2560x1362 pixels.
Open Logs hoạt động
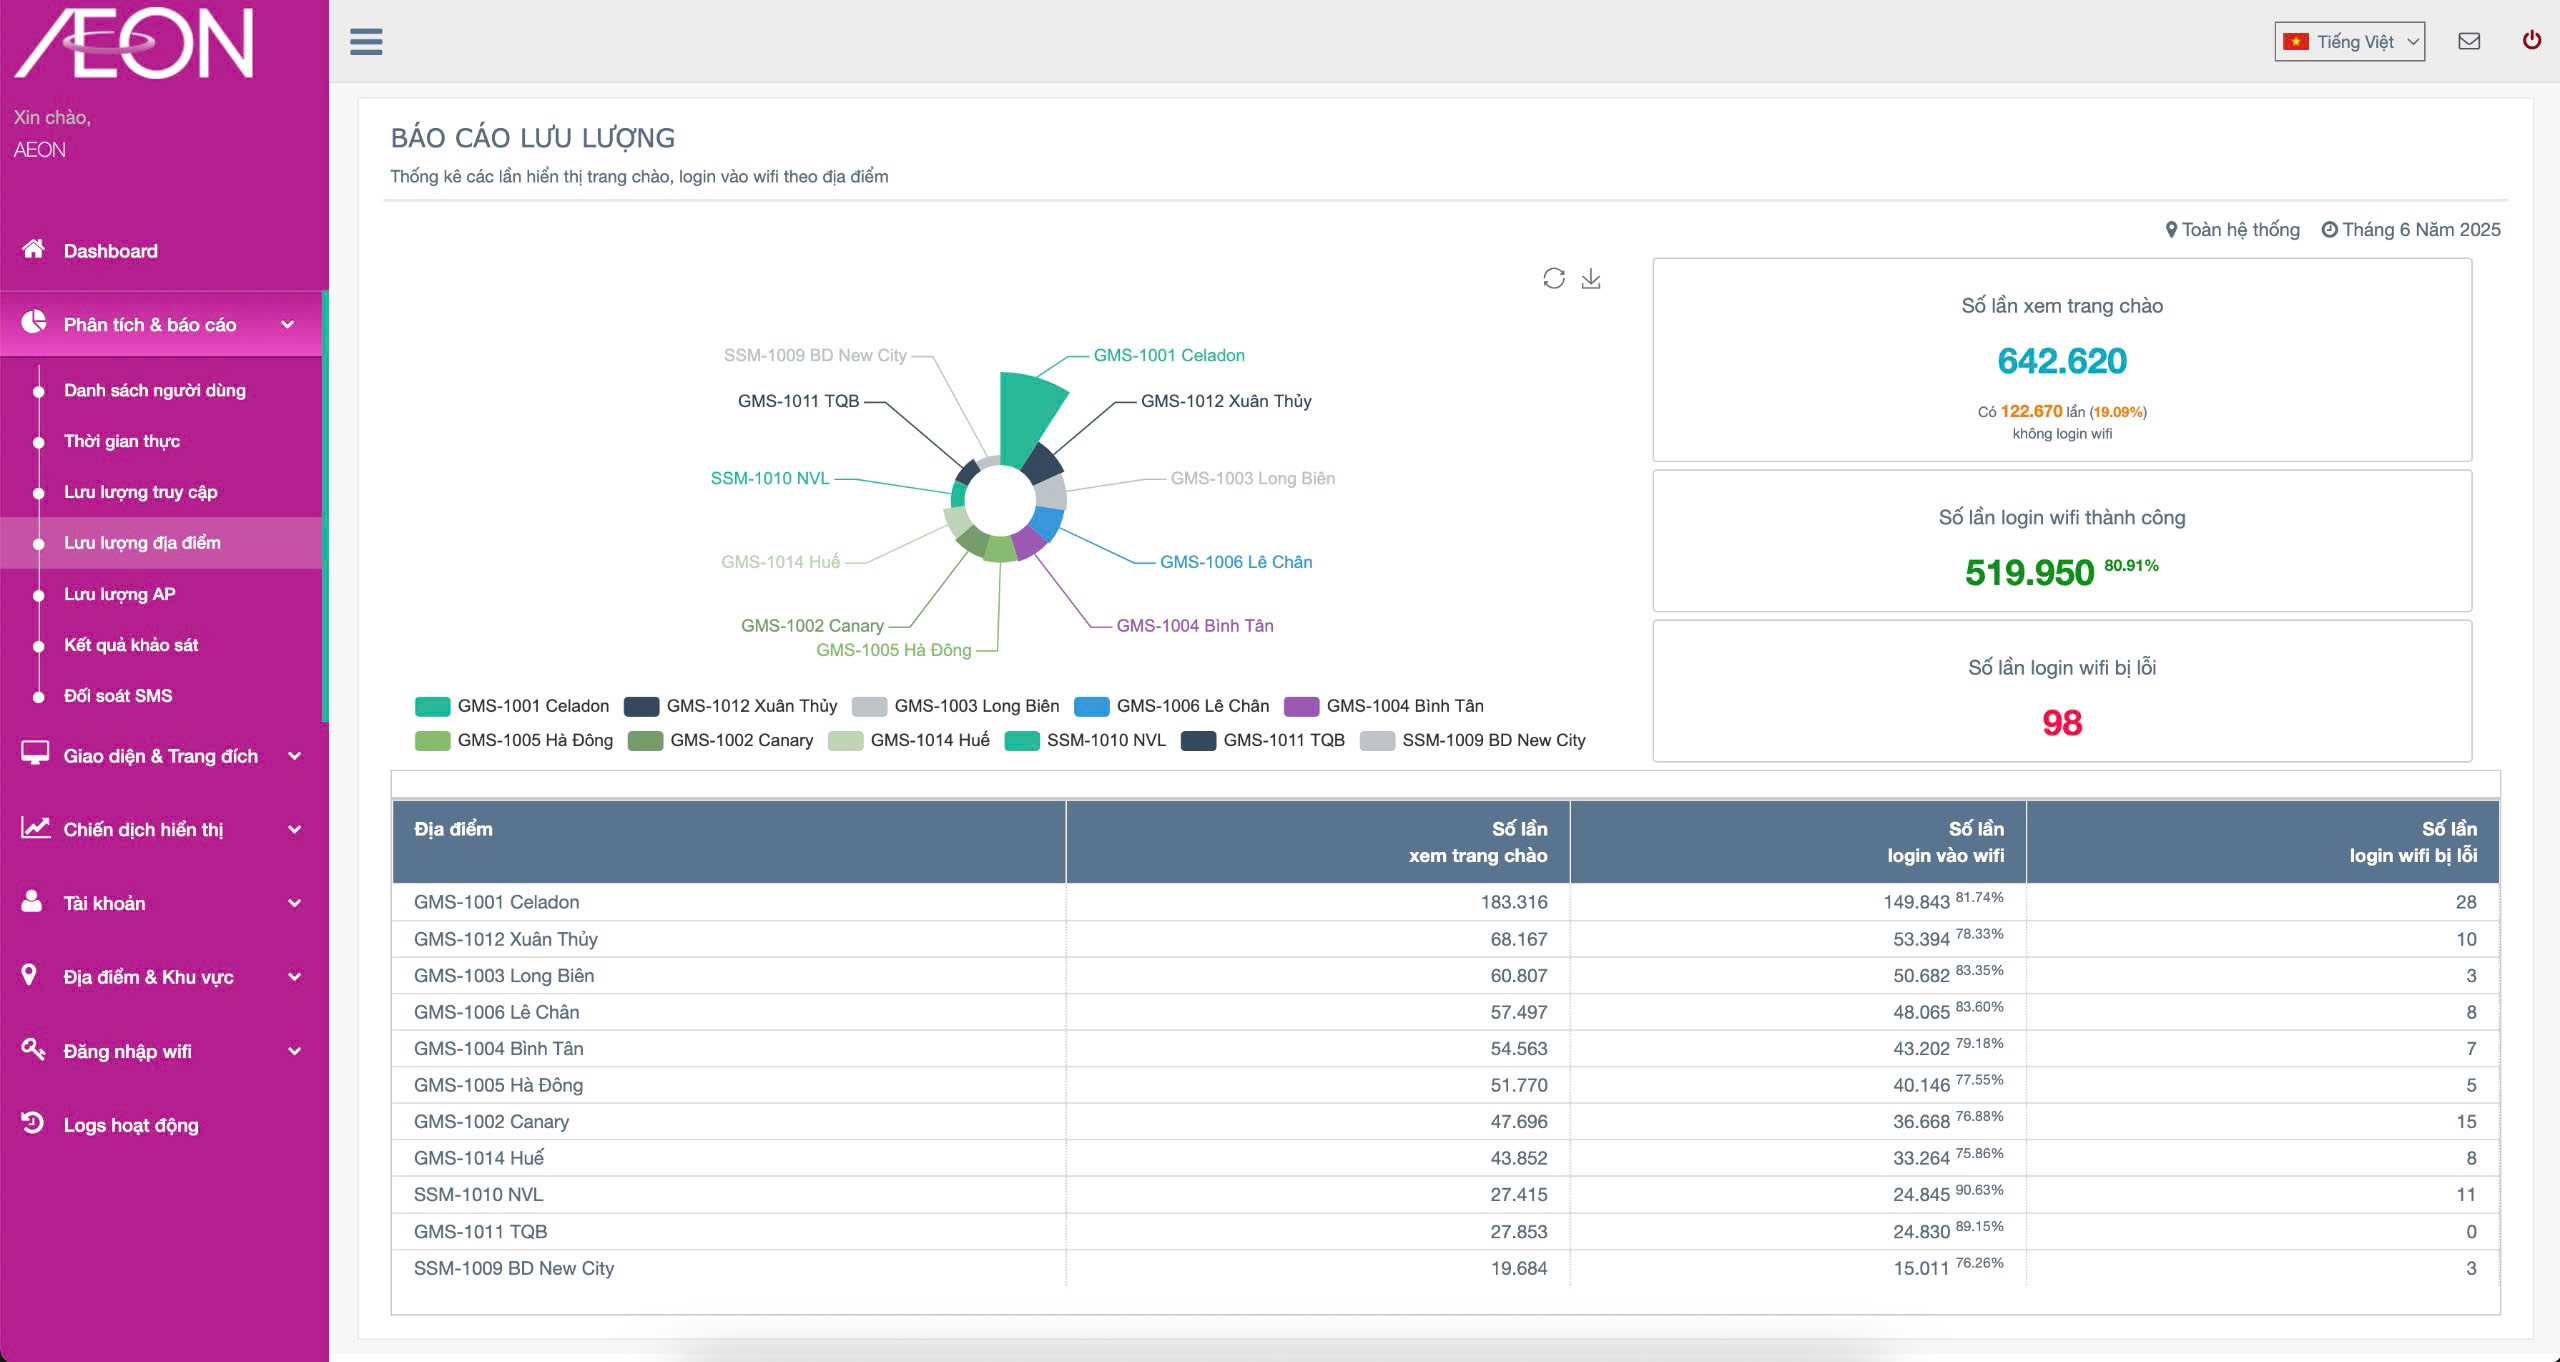coord(131,1125)
